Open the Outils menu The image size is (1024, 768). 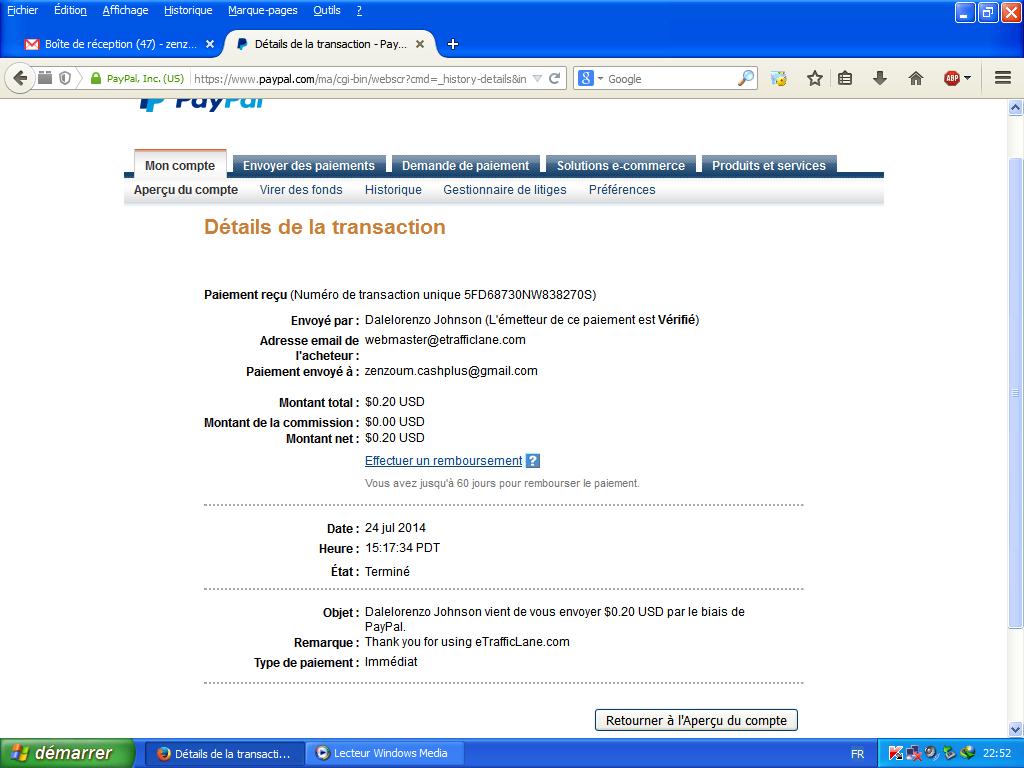[327, 10]
